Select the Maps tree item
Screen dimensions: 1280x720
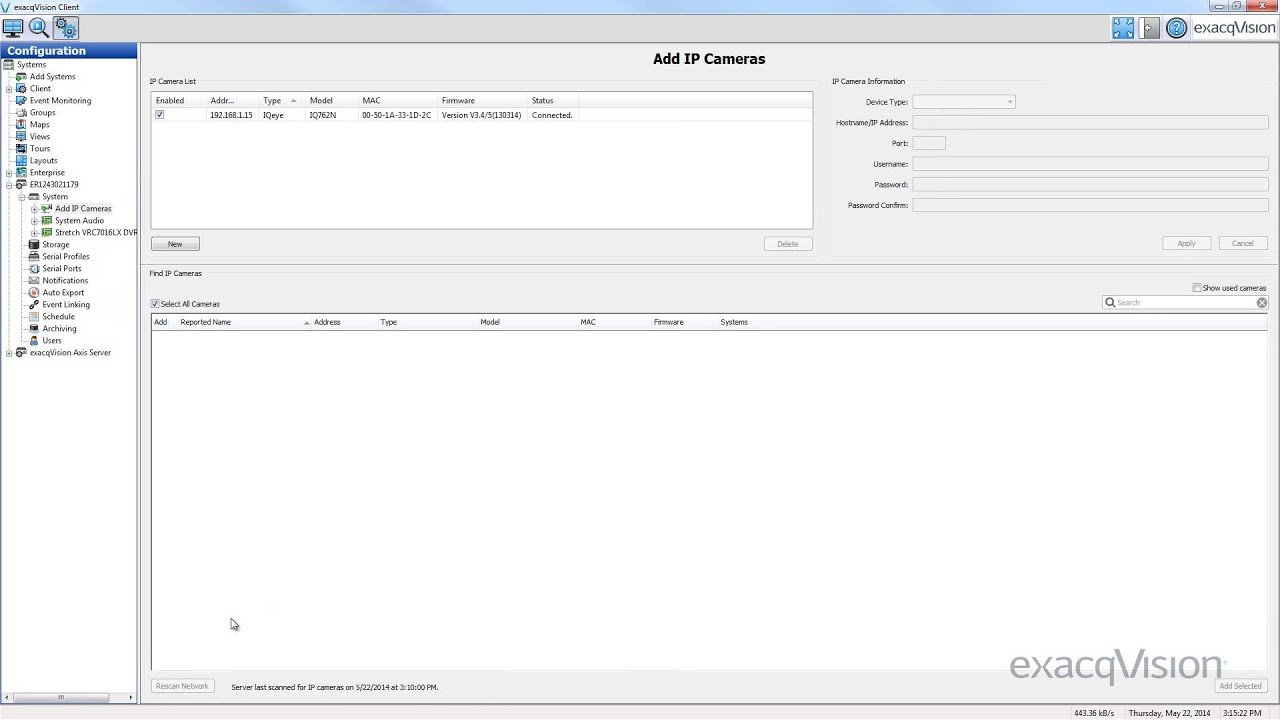click(x=39, y=125)
